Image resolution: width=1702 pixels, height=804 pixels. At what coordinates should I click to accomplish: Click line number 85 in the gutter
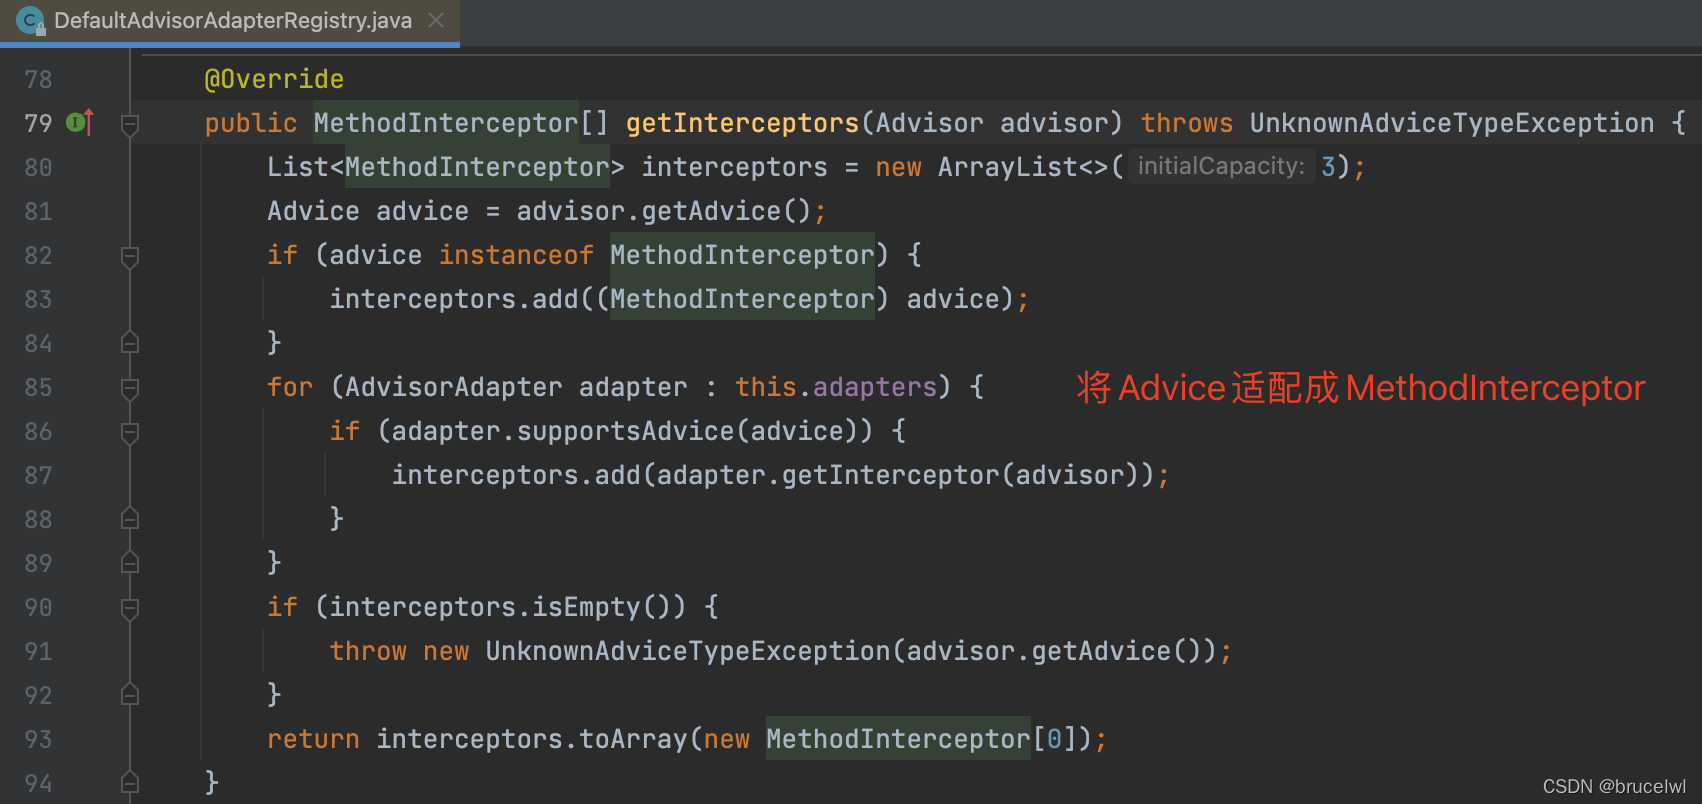38,387
